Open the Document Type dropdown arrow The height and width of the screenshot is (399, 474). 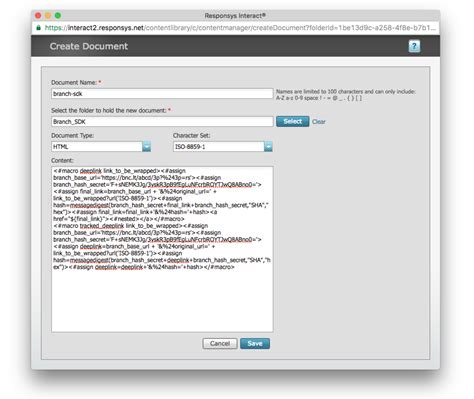click(146, 147)
